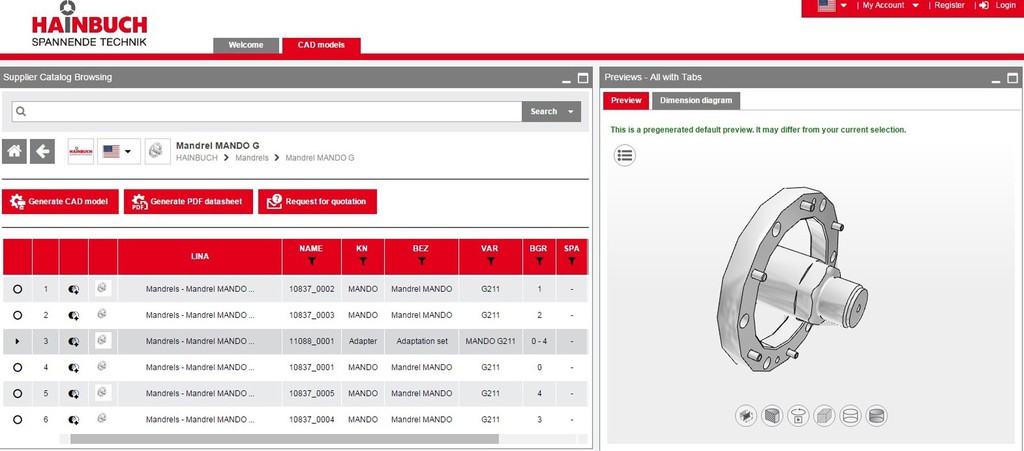Click HAINBUCH in the breadcrumb
This screenshot has width=1024, height=451.
click(x=197, y=158)
